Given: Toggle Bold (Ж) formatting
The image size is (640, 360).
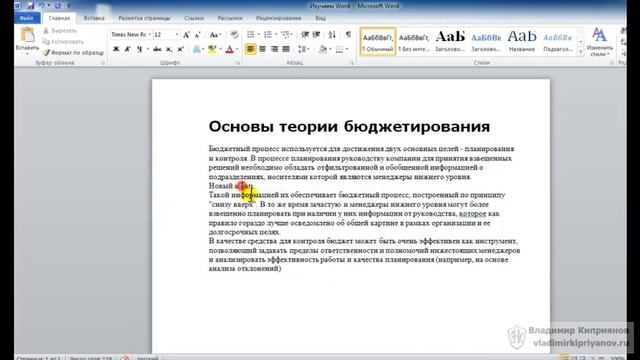Looking at the screenshot, I should pyautogui.click(x=116, y=49).
